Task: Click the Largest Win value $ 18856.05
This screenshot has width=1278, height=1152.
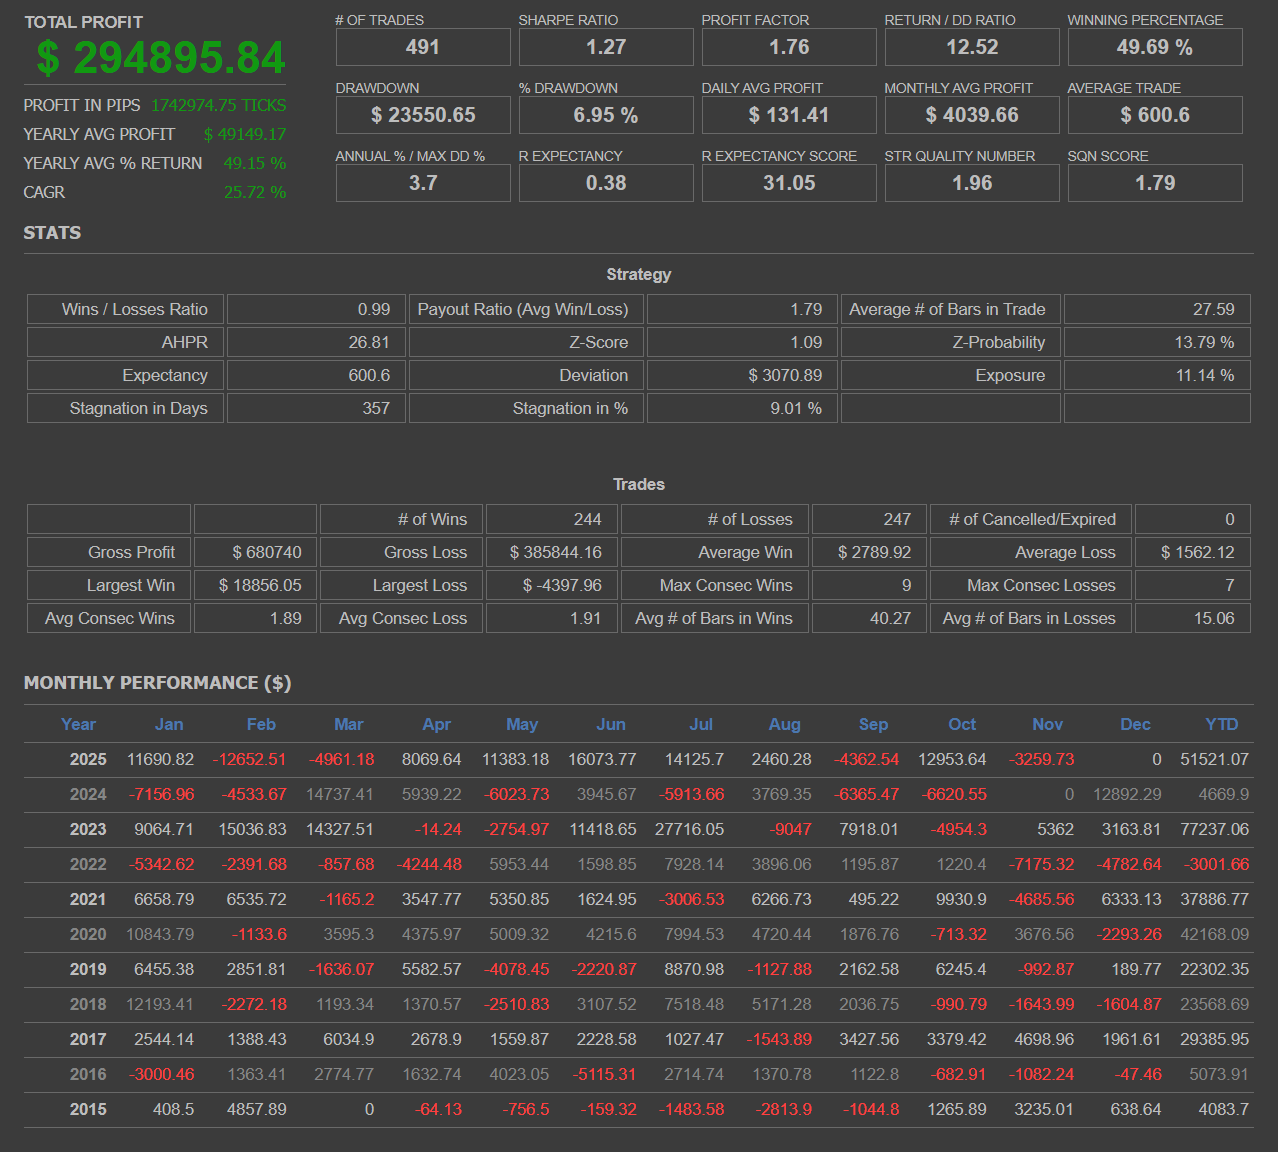Action: (x=255, y=585)
